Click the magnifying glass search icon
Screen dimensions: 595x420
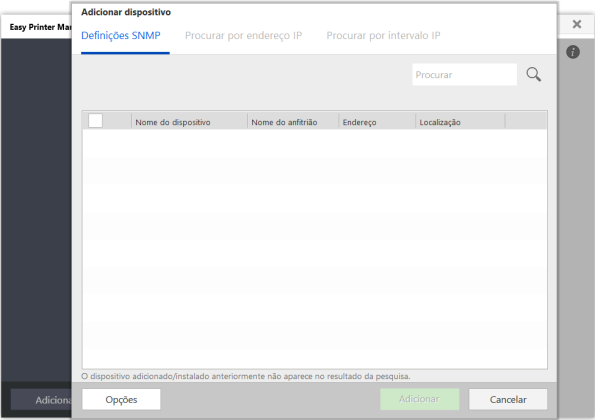[534, 74]
